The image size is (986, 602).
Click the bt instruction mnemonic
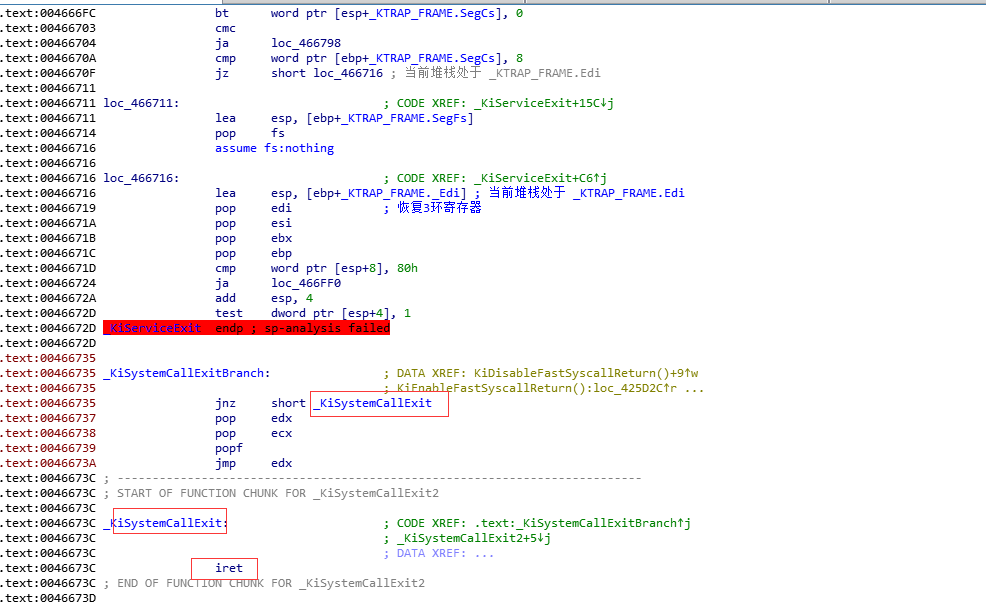click(222, 13)
